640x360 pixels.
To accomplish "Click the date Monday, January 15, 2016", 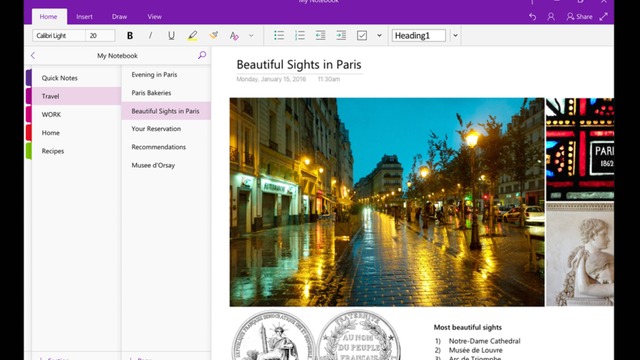I will (x=271, y=79).
